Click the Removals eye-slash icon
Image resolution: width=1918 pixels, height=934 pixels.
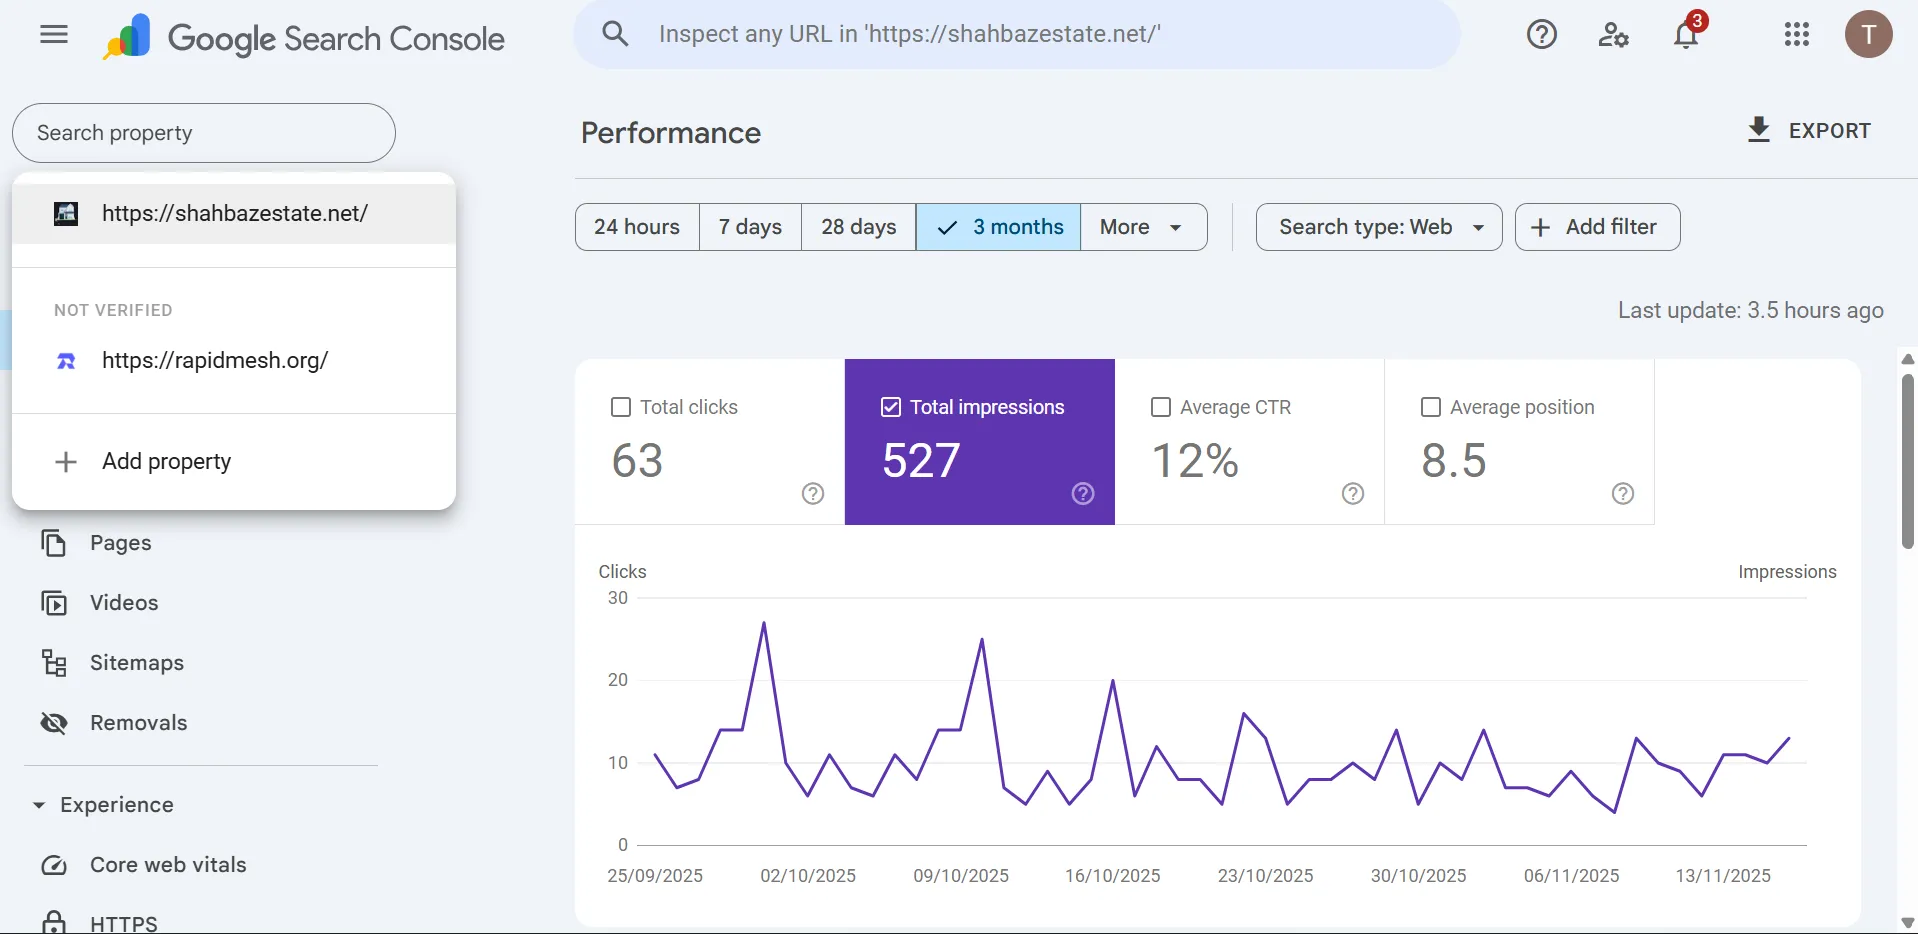tap(54, 723)
